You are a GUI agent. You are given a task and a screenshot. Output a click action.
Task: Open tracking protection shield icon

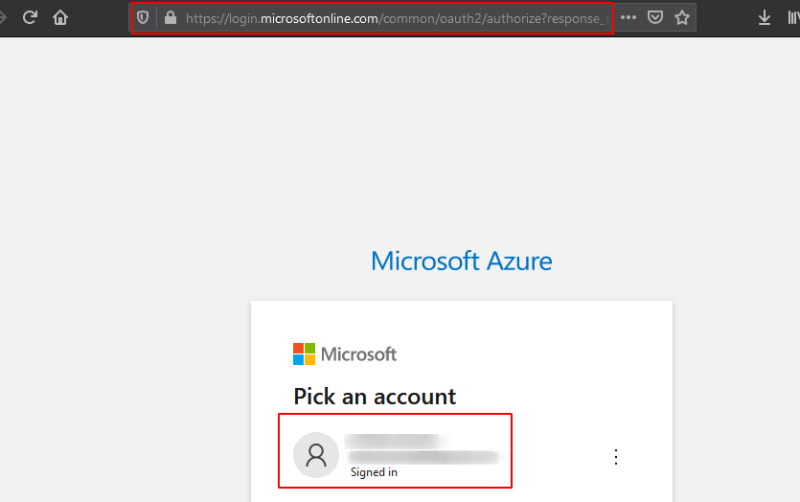tap(142, 18)
